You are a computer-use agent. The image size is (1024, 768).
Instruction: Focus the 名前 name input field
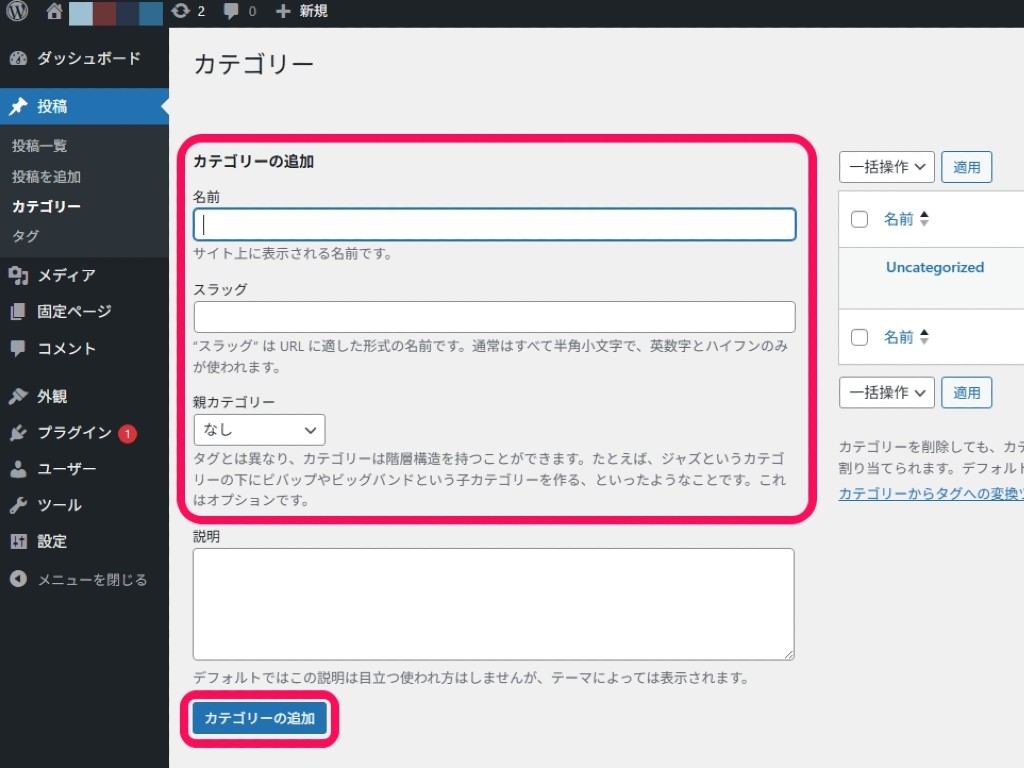[x=494, y=225]
